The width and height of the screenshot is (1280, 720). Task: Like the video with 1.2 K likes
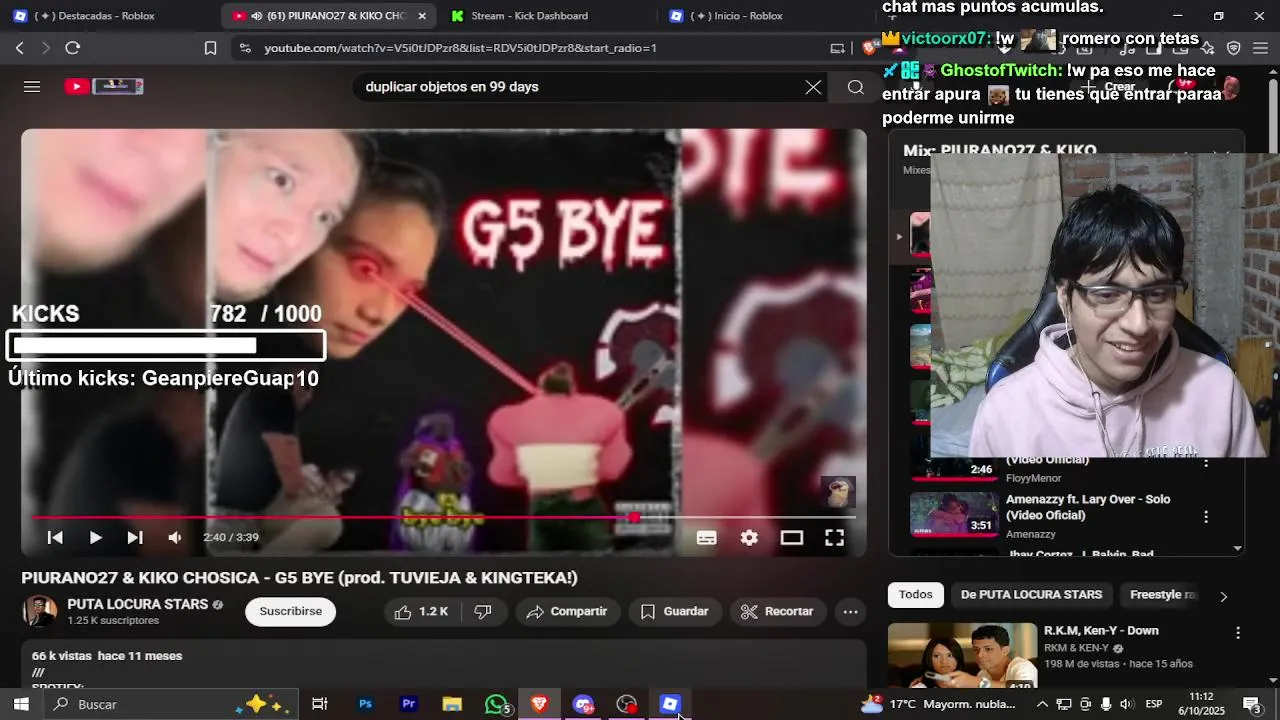(421, 612)
